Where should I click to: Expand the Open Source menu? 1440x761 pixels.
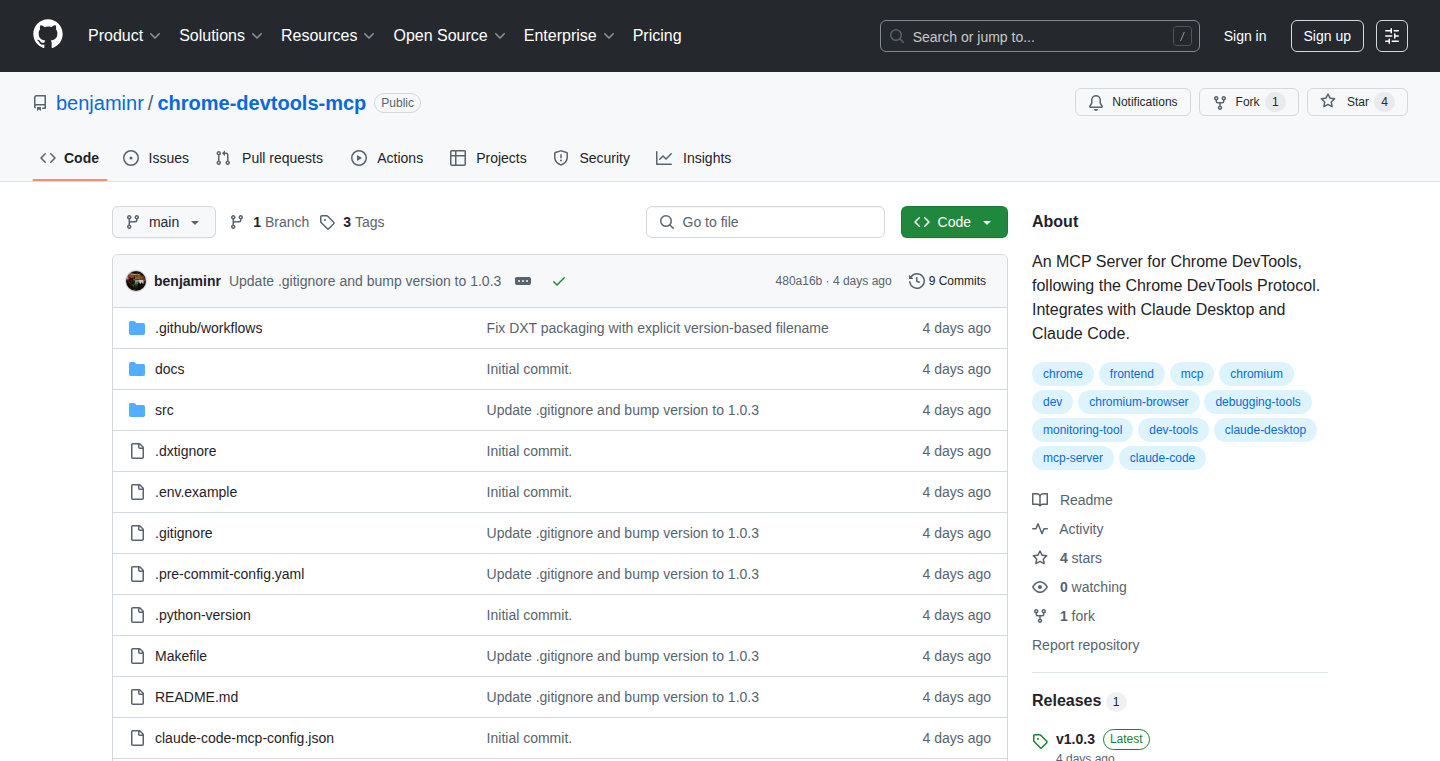(x=450, y=36)
